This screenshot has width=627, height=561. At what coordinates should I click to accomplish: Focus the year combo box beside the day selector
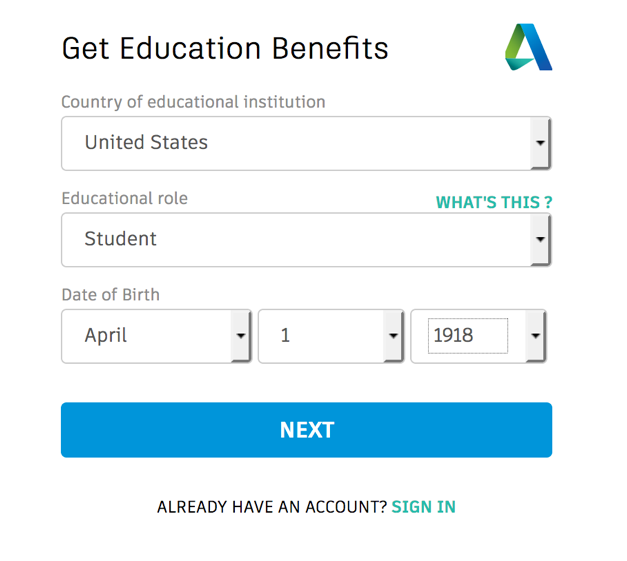pyautogui.click(x=478, y=336)
